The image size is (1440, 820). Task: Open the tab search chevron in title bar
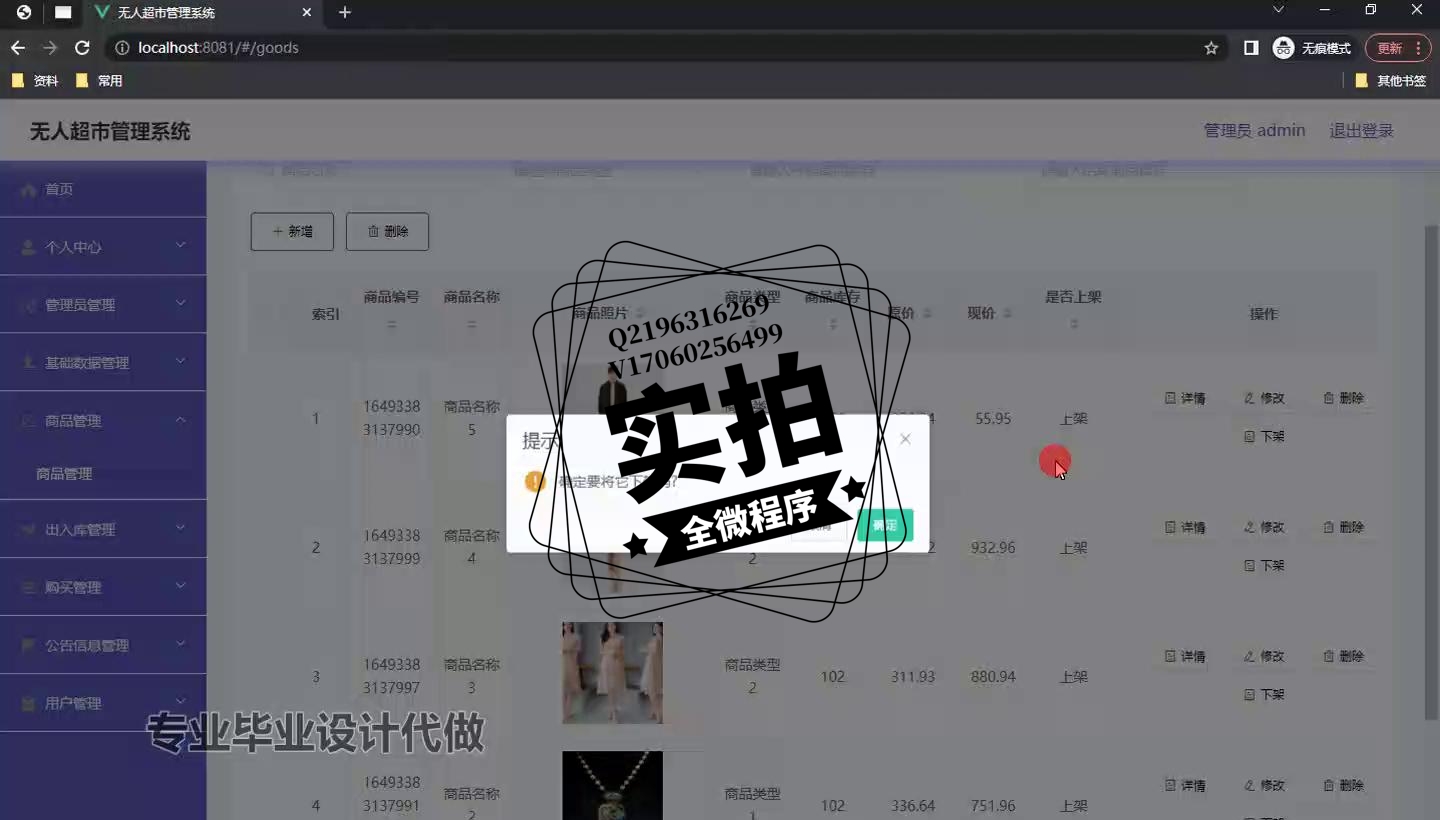[x=1278, y=10]
